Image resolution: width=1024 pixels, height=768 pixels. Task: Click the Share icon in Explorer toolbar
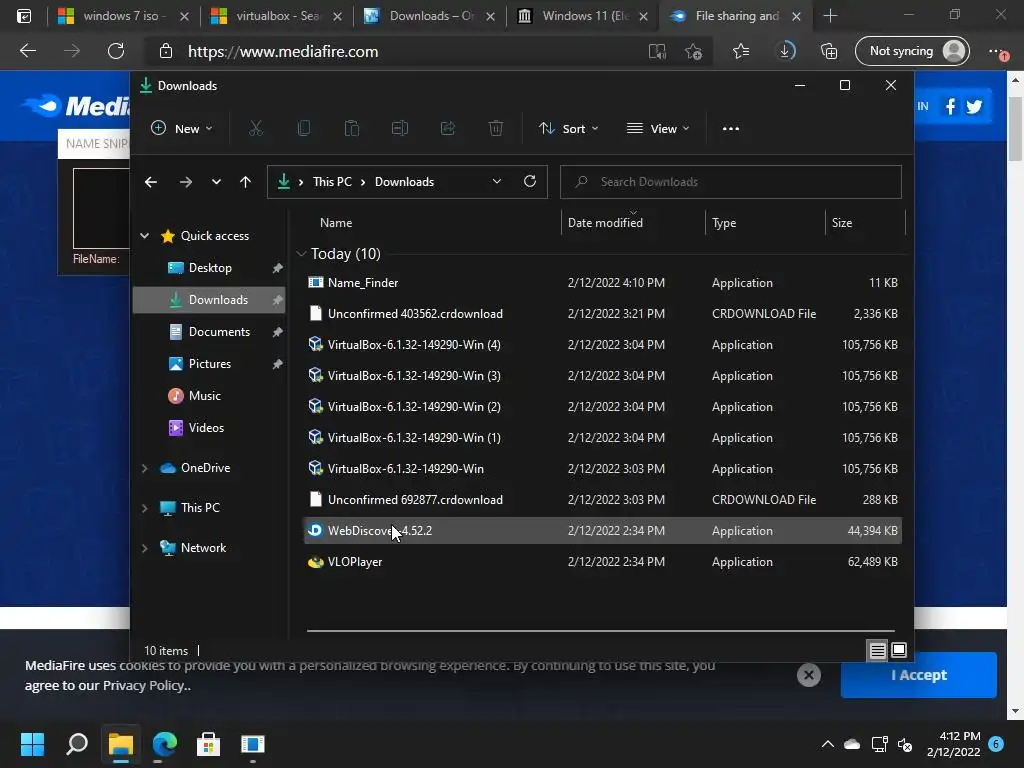pyautogui.click(x=448, y=129)
